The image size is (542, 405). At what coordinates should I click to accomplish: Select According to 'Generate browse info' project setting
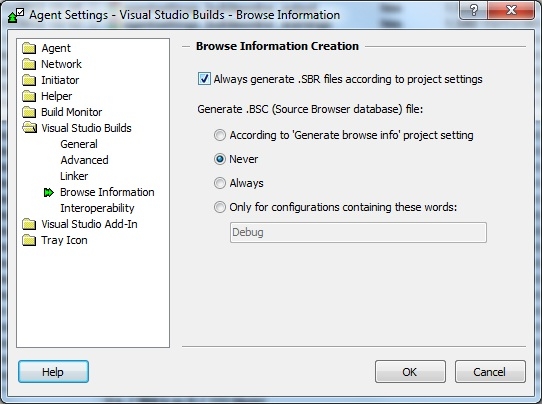(219, 135)
